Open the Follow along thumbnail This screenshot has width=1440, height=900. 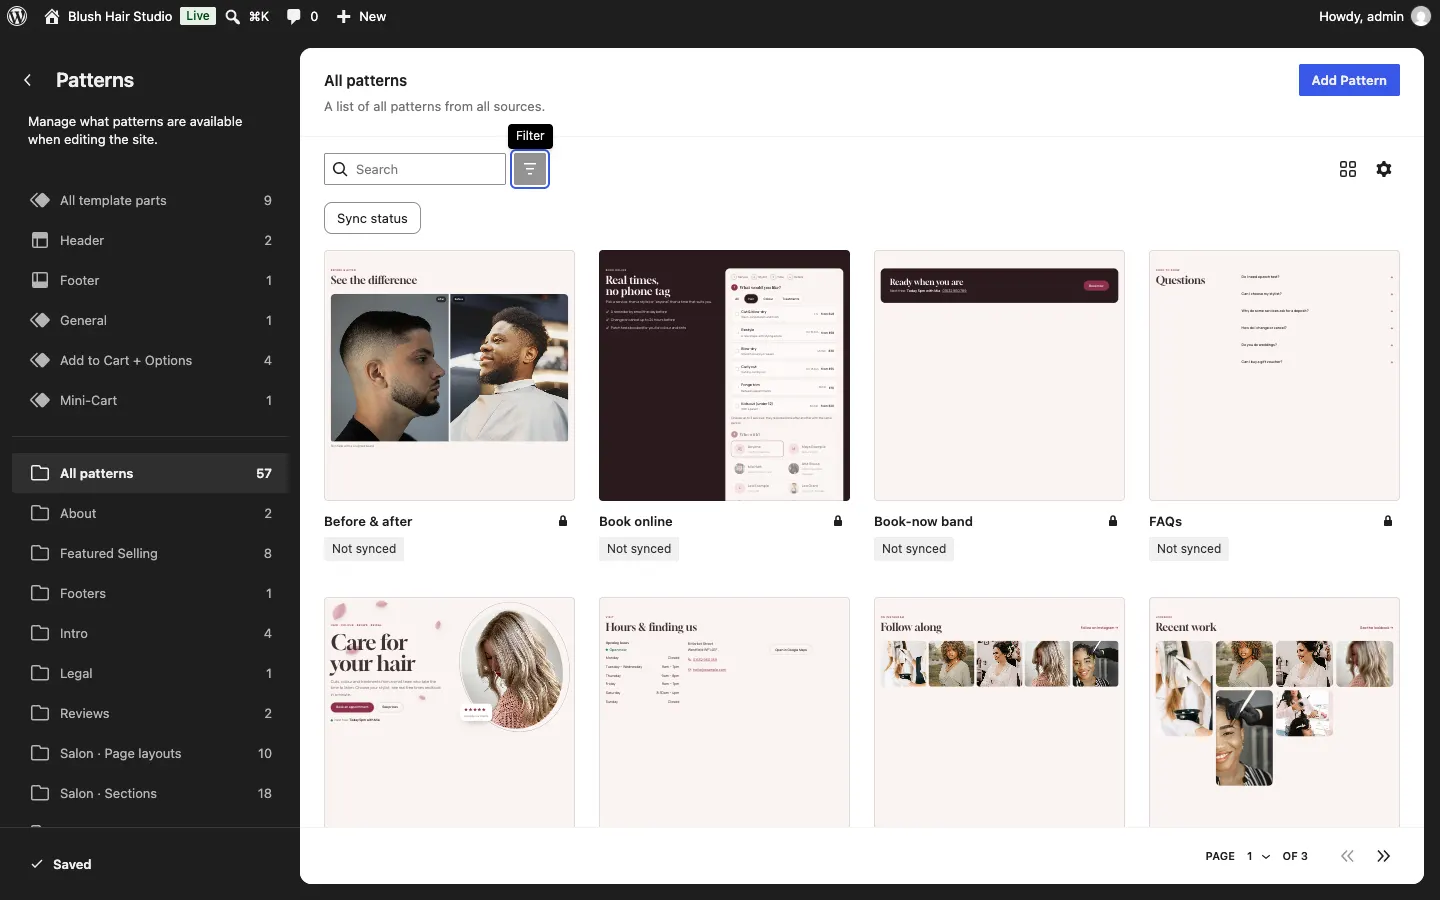tap(999, 712)
